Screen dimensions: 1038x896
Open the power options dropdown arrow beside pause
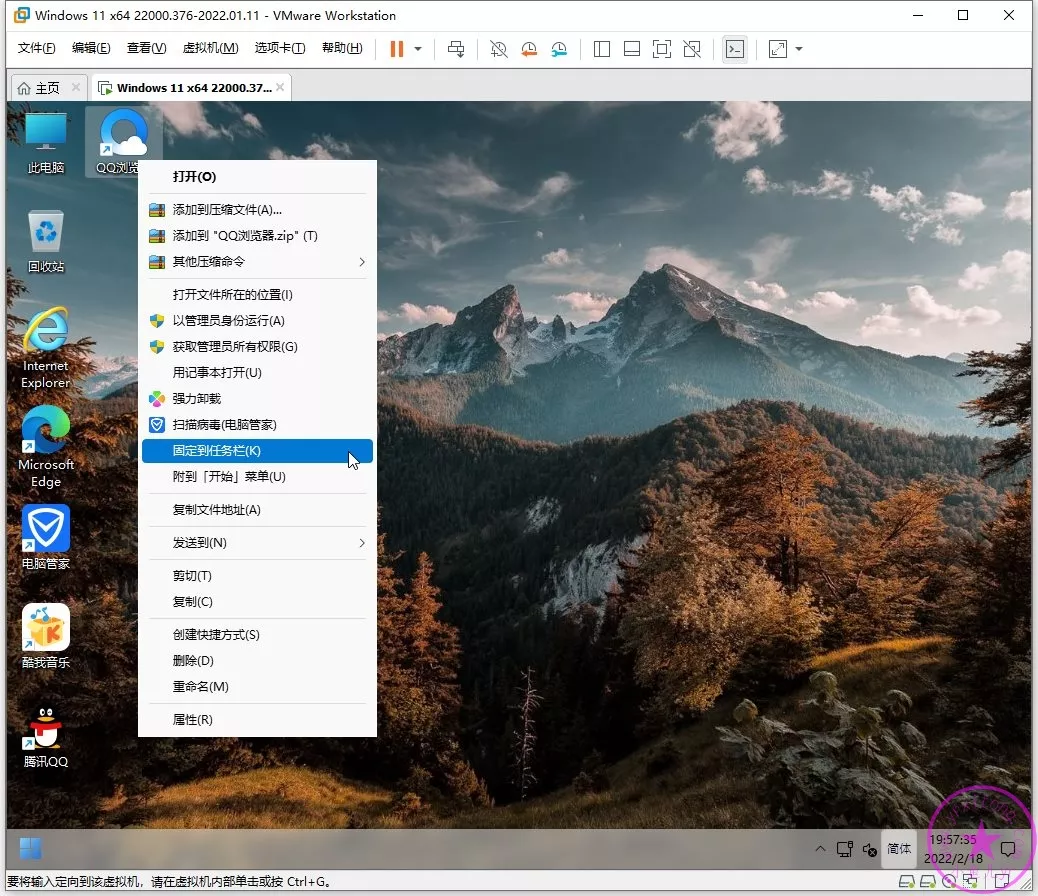tap(418, 49)
